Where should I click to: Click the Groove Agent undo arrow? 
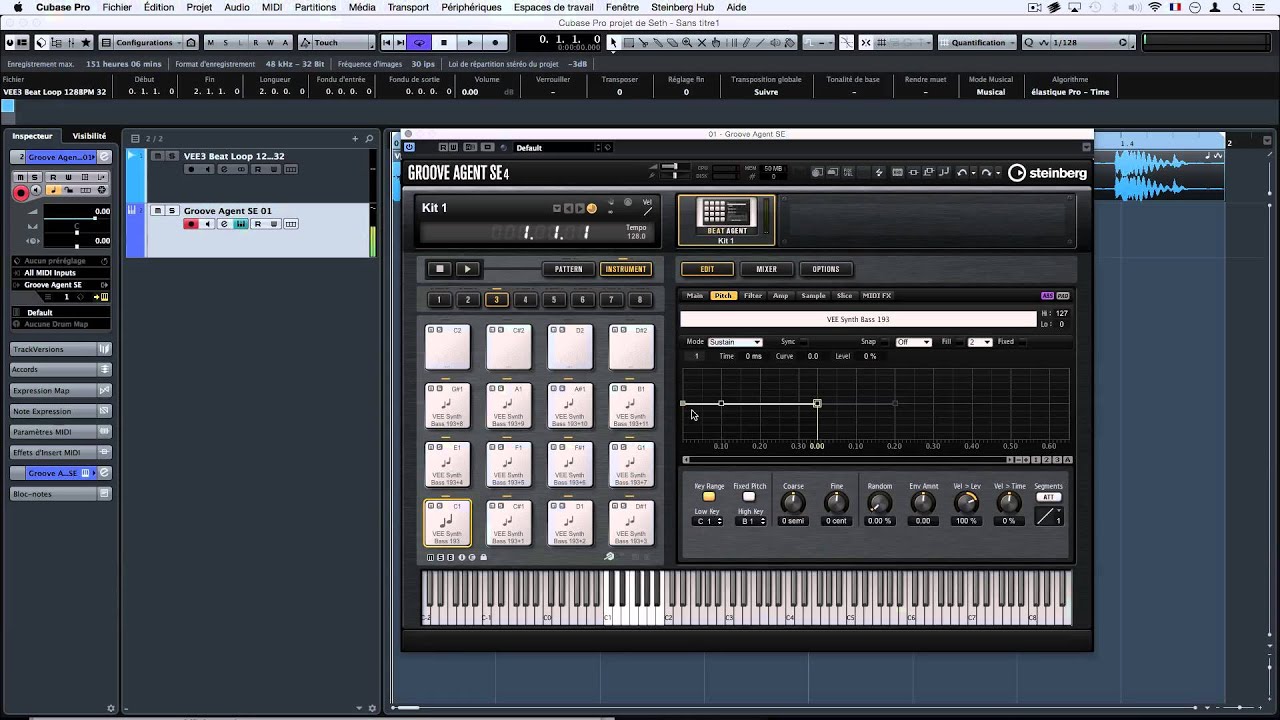point(962,172)
